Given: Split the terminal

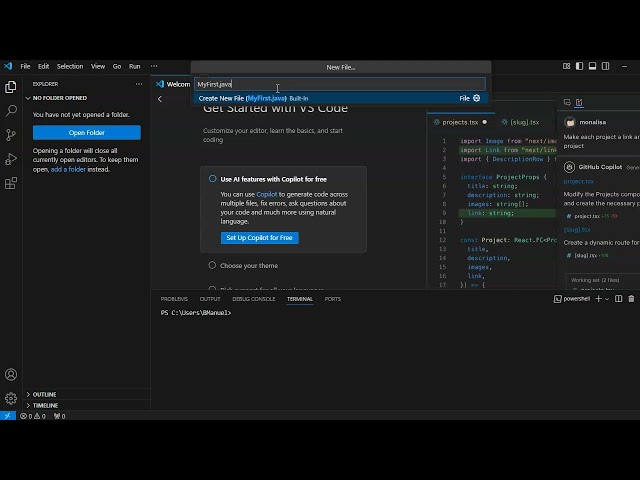Looking at the screenshot, I should [619, 299].
